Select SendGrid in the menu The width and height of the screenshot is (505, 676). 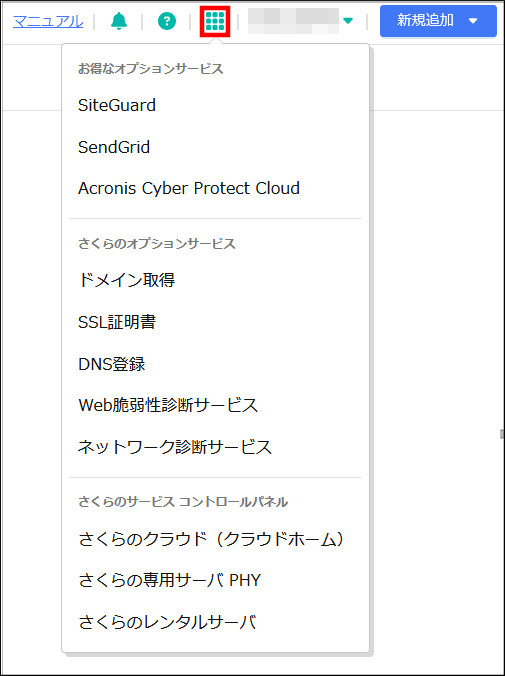[114, 147]
